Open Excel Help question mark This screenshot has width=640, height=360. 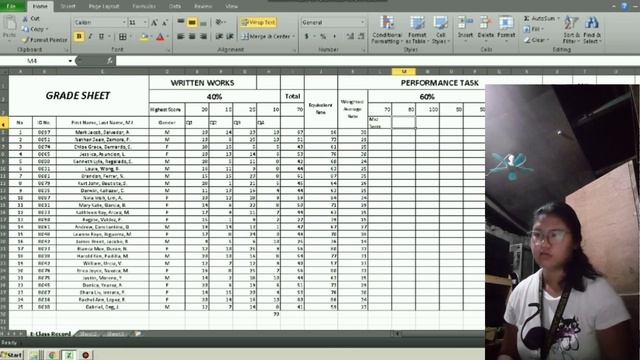[x=624, y=6]
